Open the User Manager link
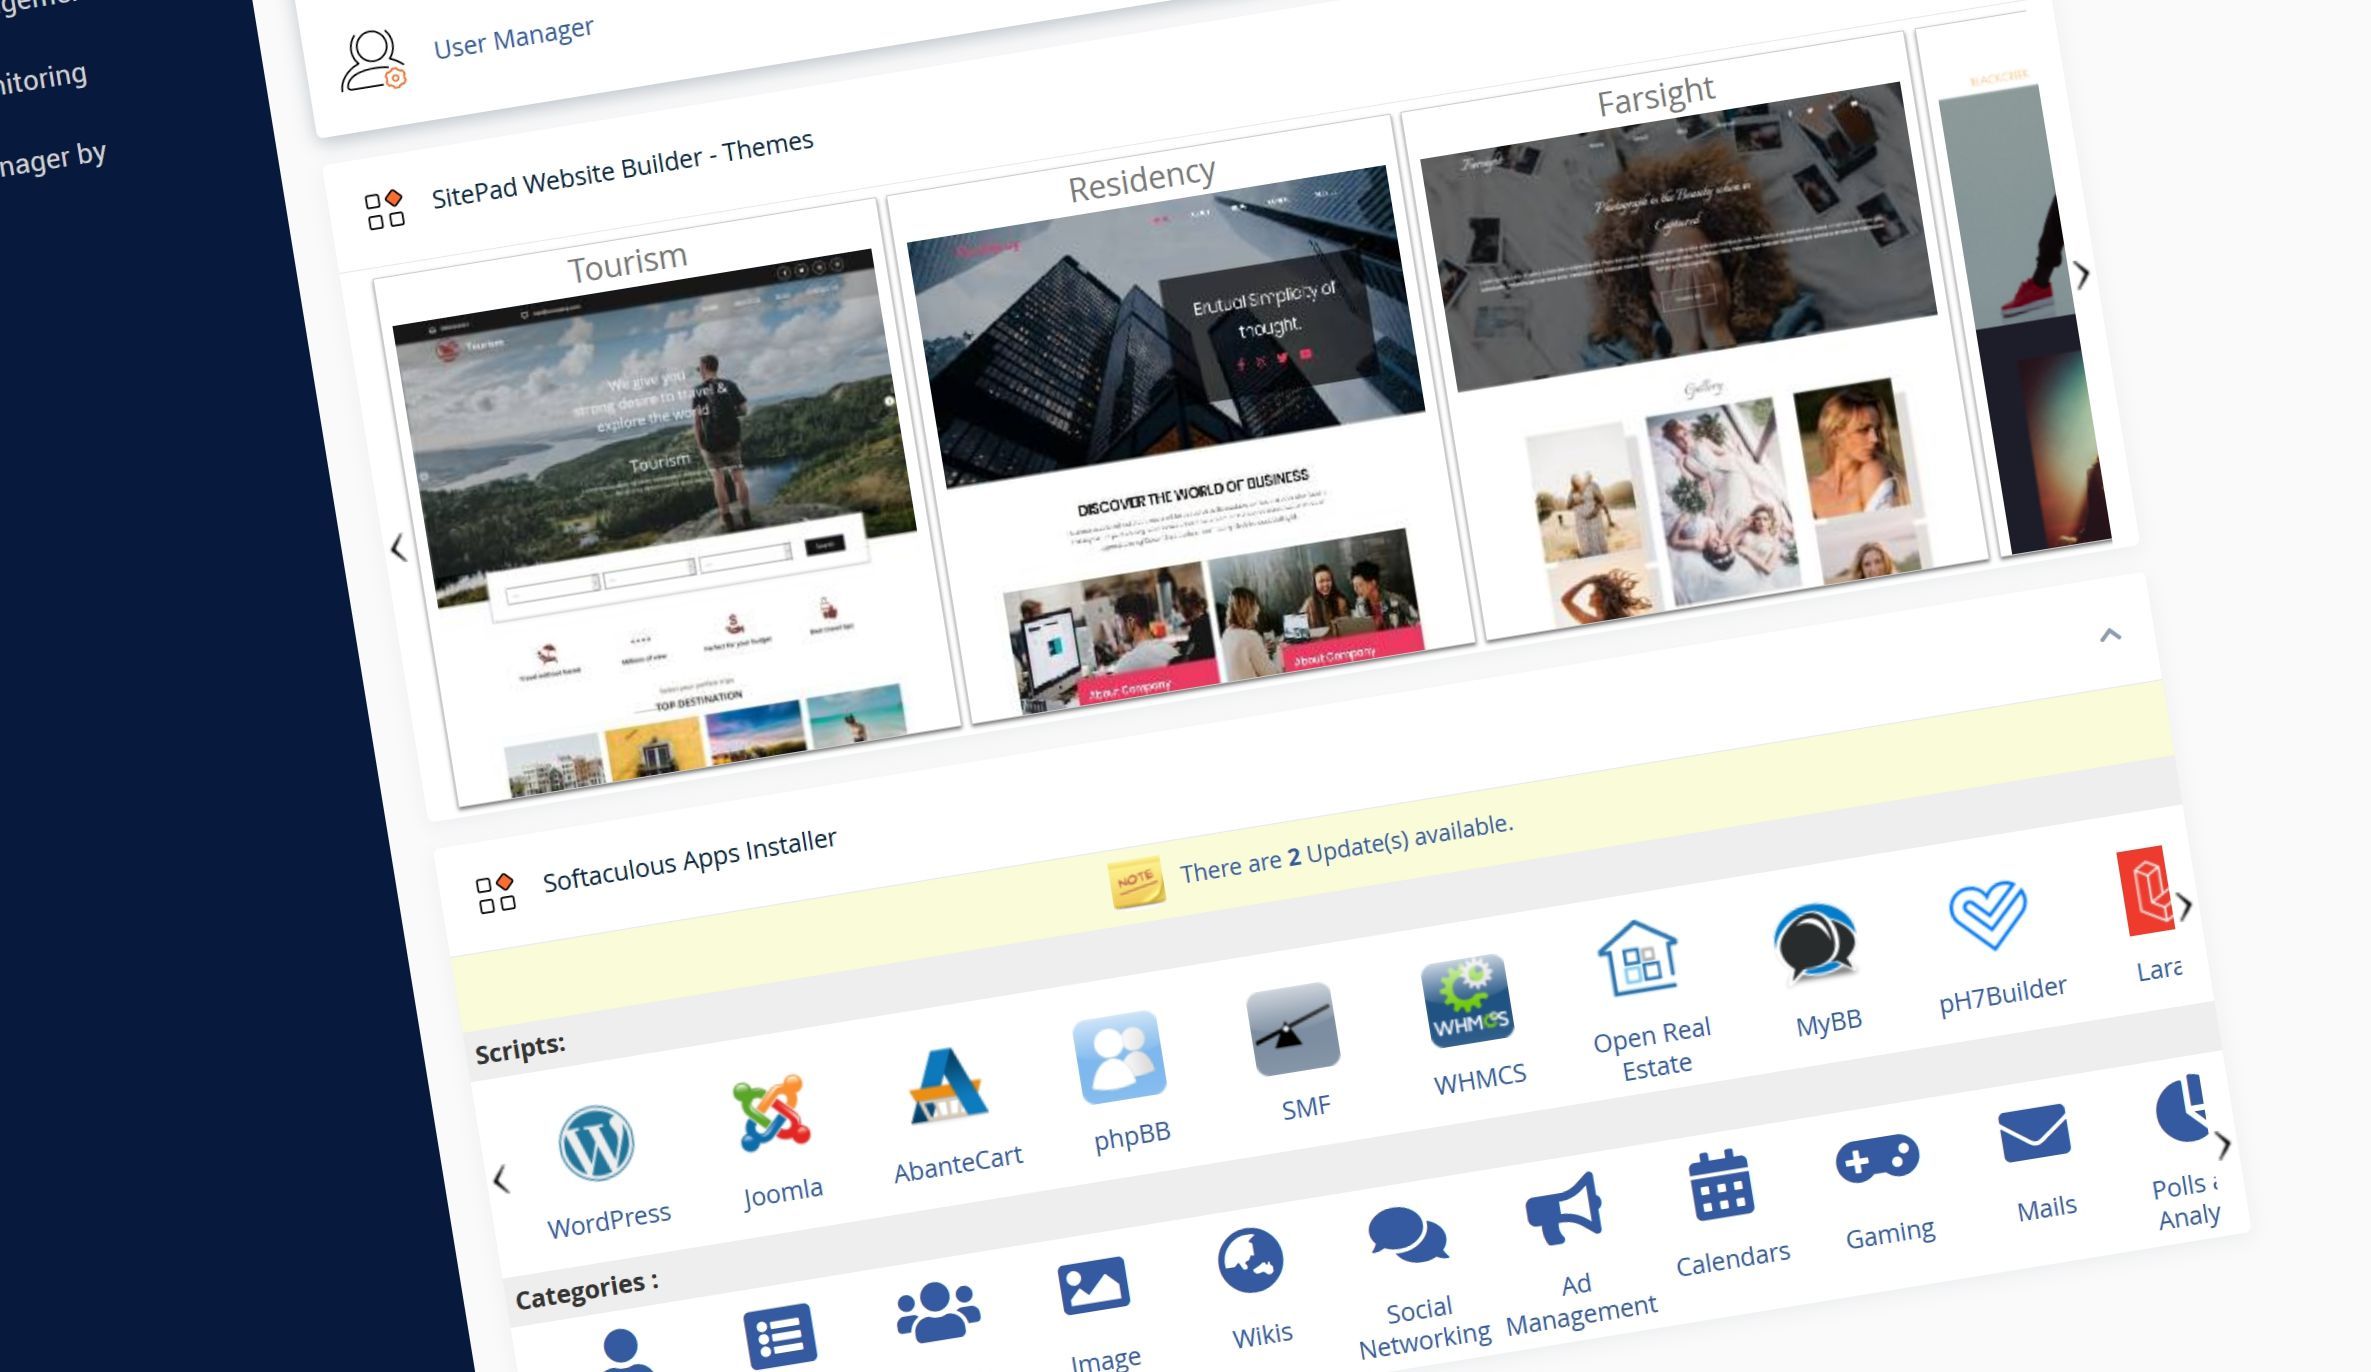Viewport: 2371px width, 1372px height. click(513, 39)
